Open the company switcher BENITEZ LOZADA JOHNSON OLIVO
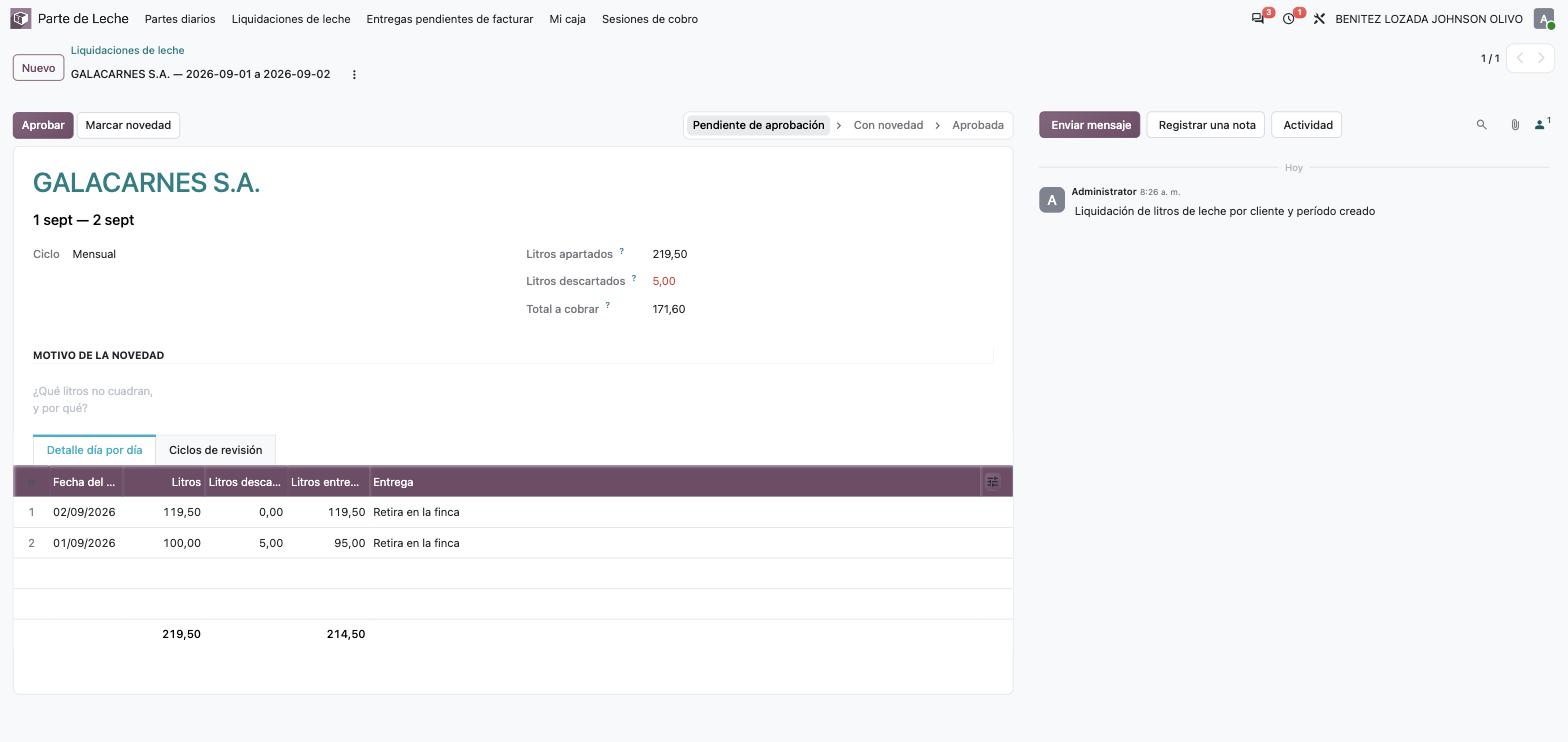This screenshot has height=742, width=1568. (x=1429, y=19)
